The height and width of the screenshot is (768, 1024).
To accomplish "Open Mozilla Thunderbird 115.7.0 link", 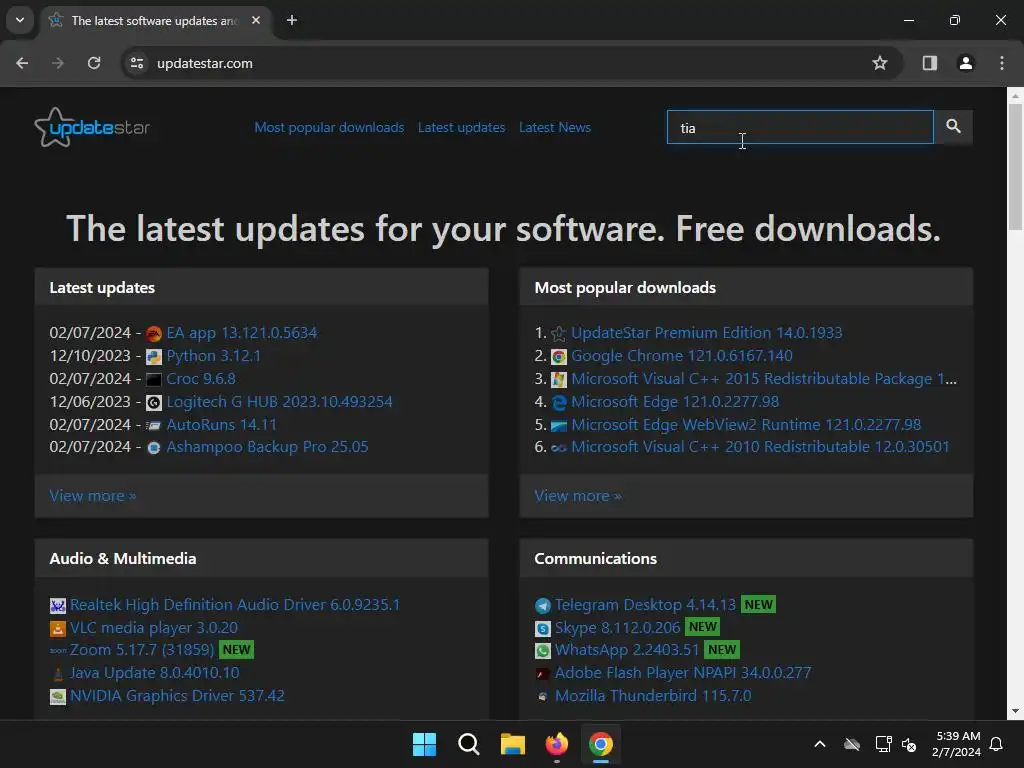I will click(x=653, y=695).
